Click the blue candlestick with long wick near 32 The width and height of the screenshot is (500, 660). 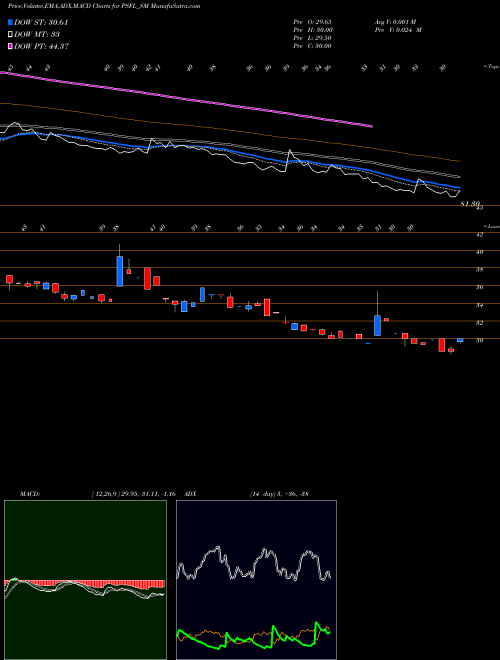point(378,325)
